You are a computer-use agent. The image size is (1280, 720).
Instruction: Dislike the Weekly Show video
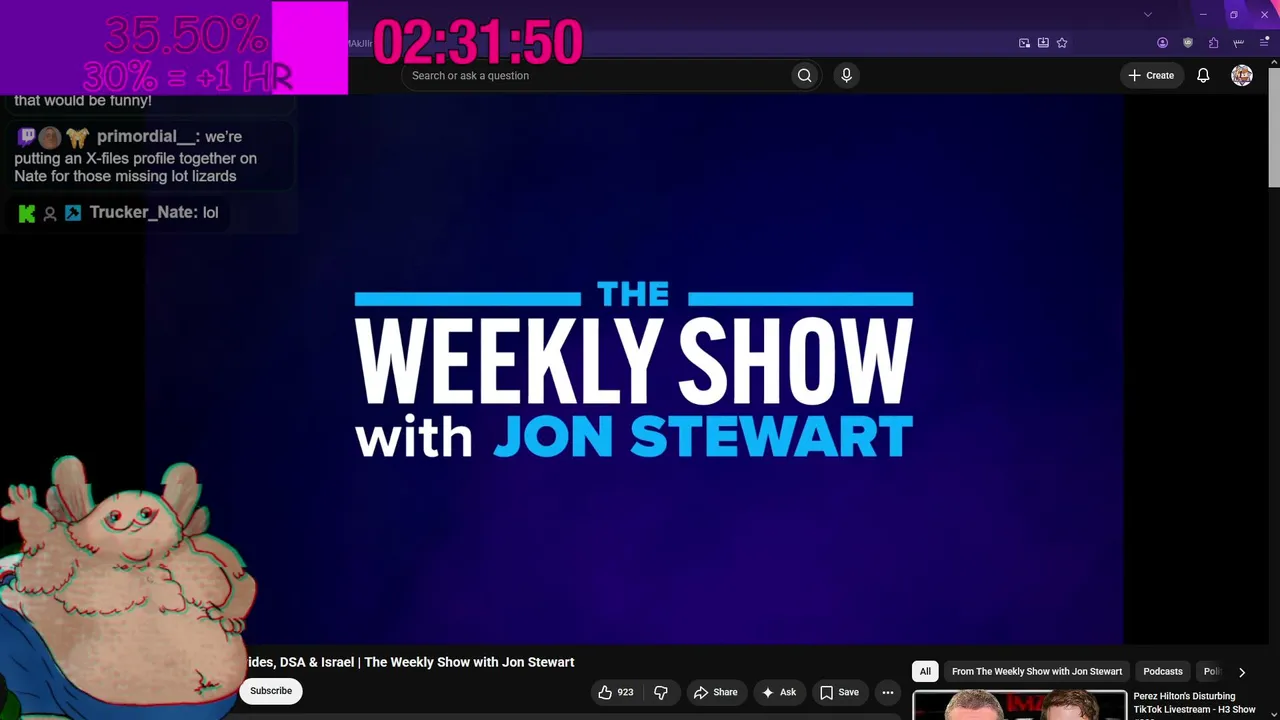coord(661,692)
